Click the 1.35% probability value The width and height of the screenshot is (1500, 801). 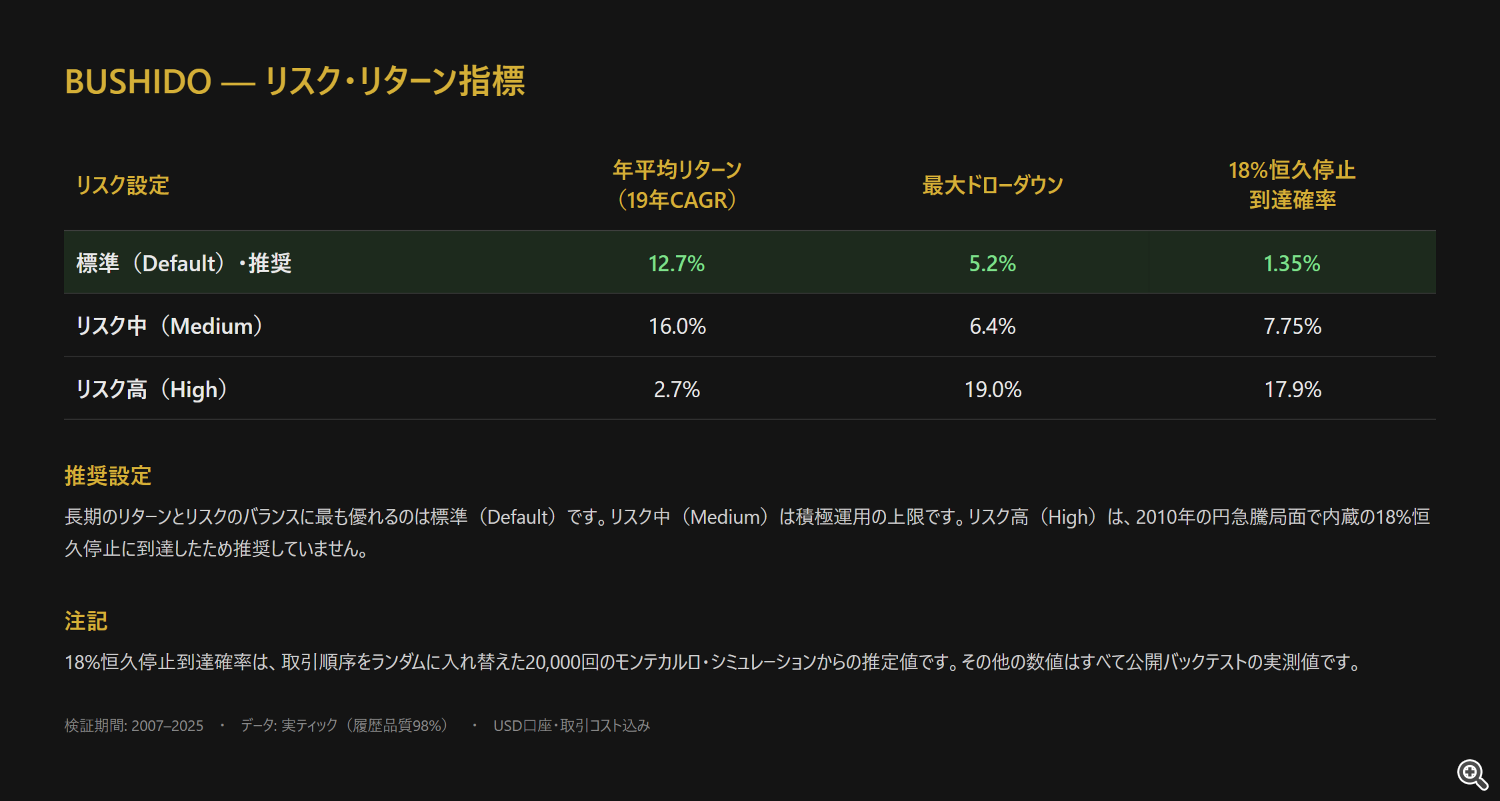(x=1292, y=264)
